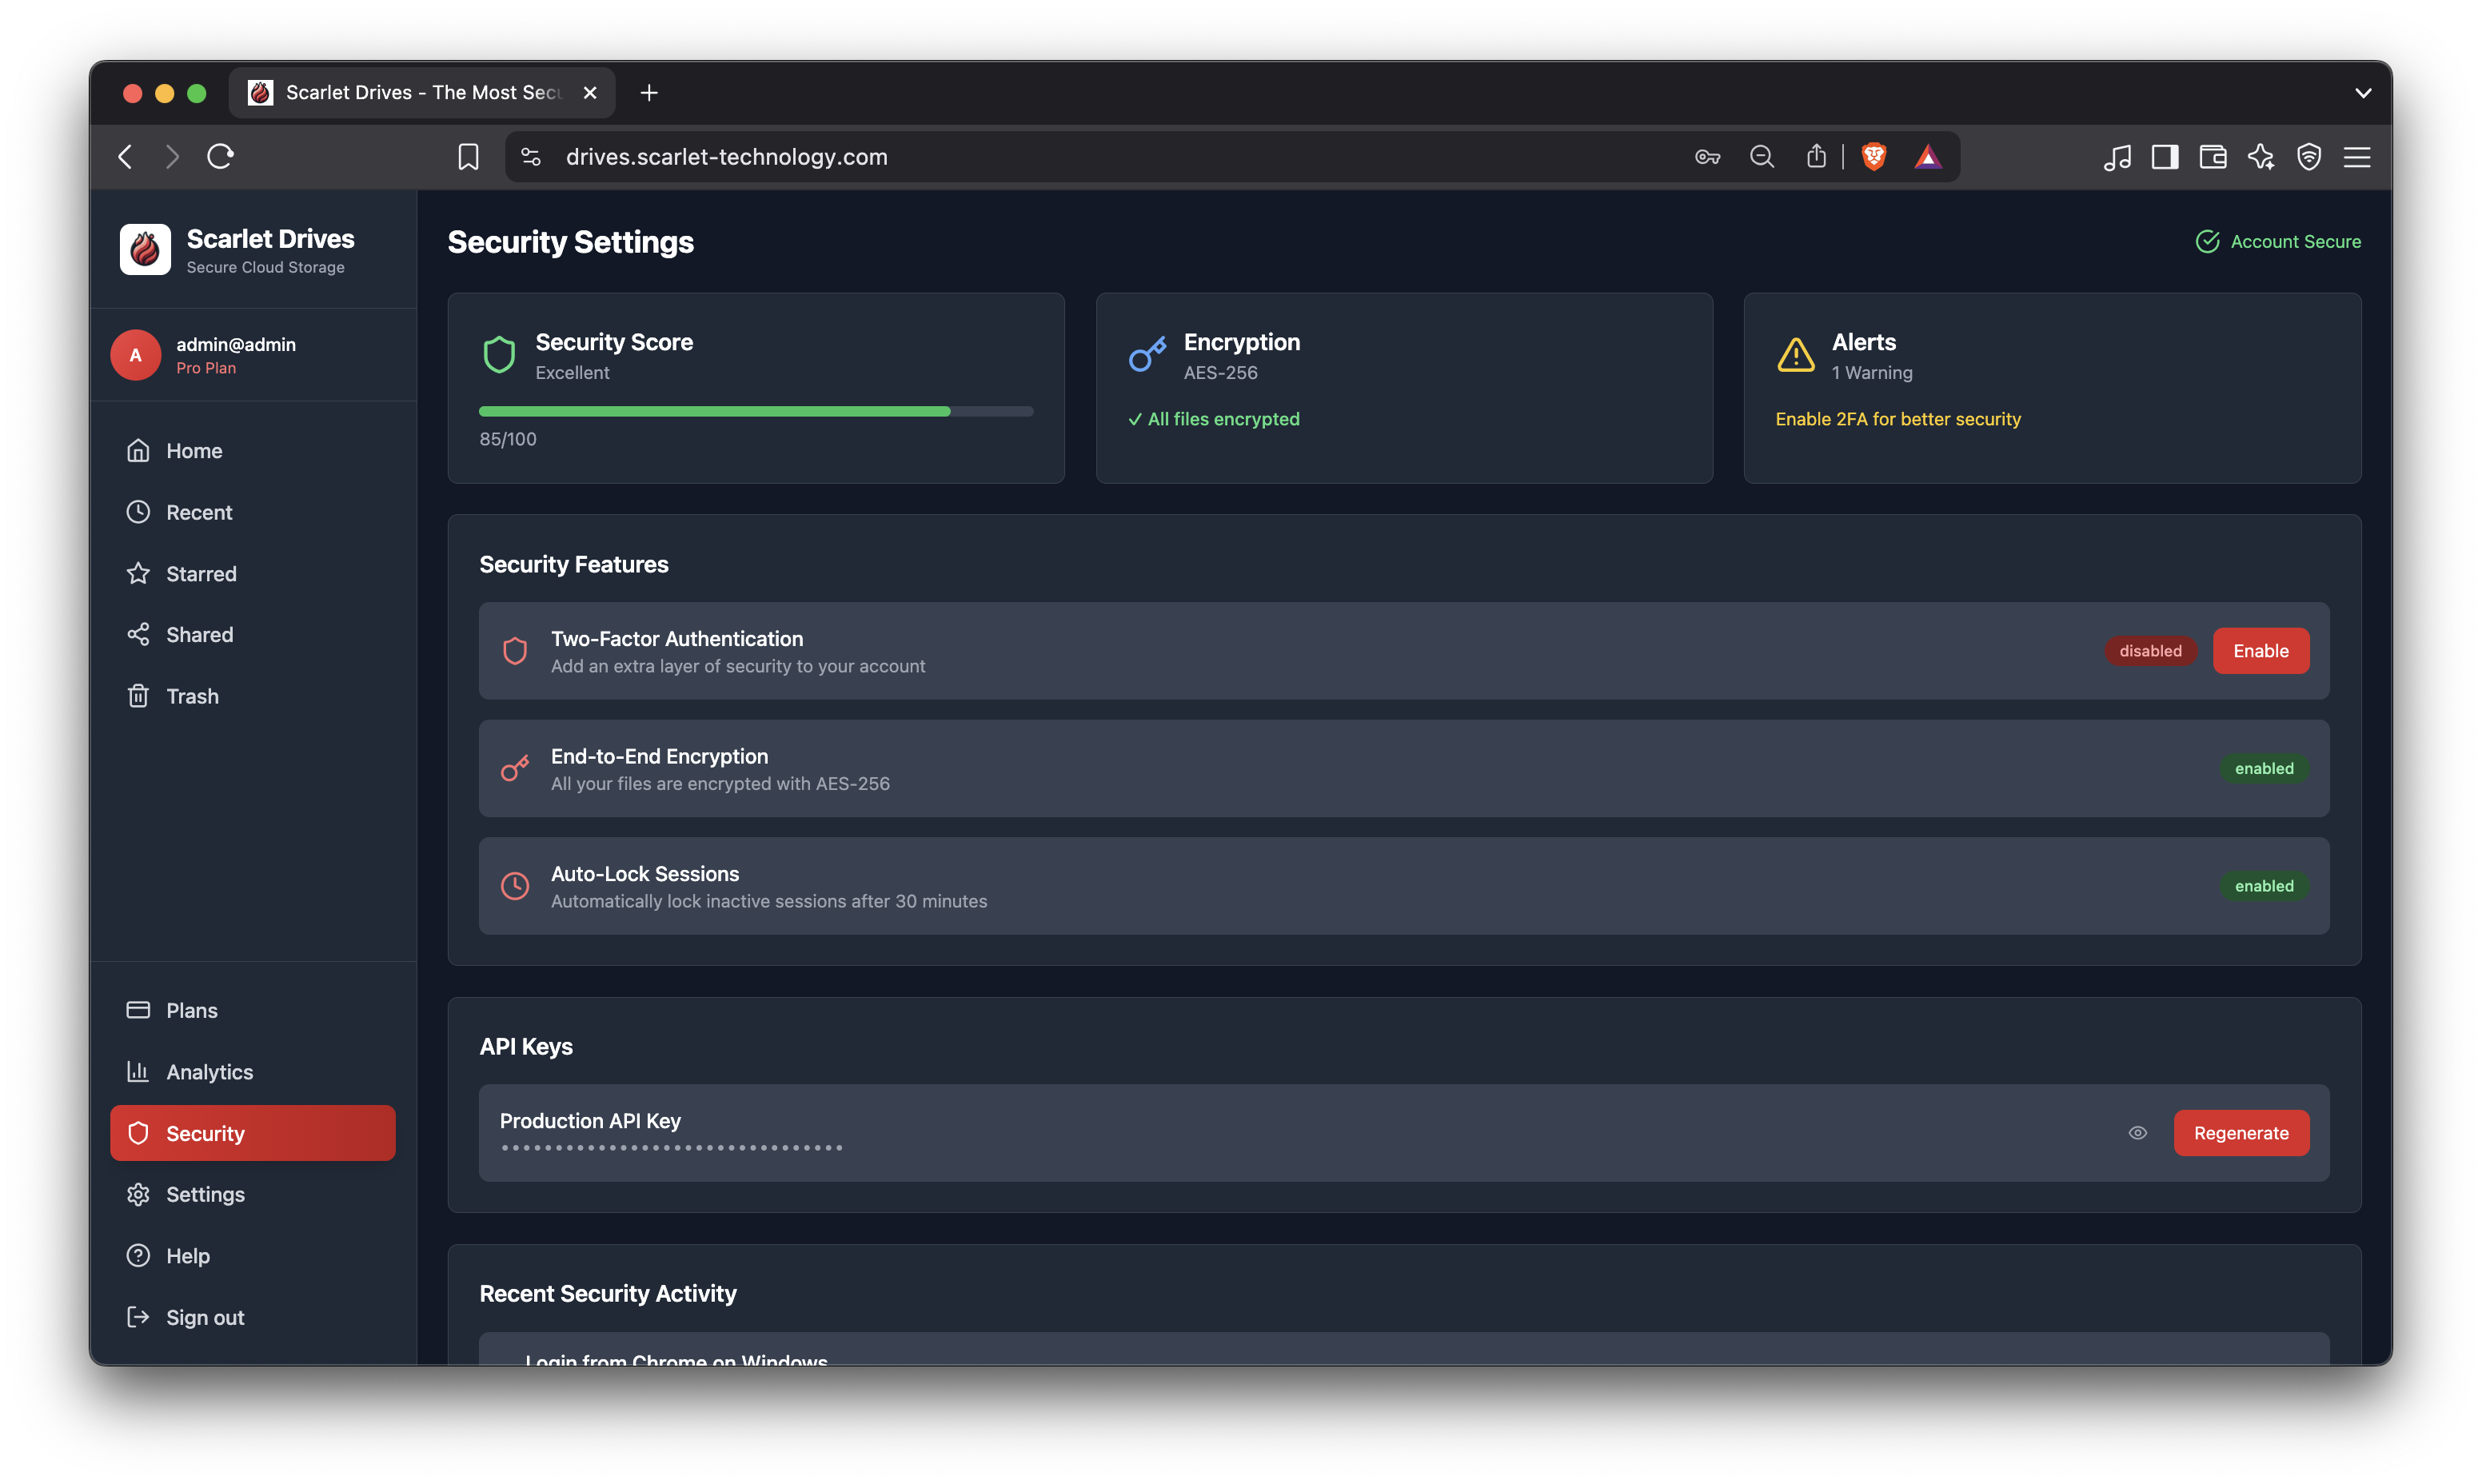Bookmark this page
The image size is (2482, 1484).
(468, 157)
